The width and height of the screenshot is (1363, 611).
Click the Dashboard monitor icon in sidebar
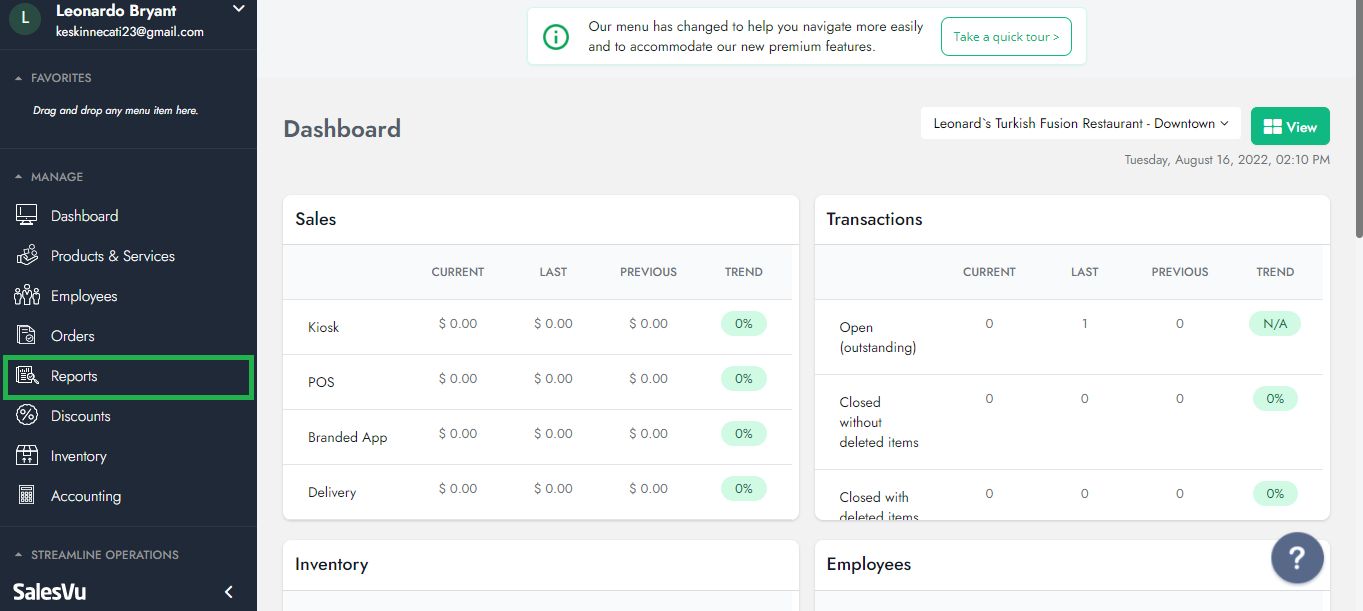click(27, 216)
